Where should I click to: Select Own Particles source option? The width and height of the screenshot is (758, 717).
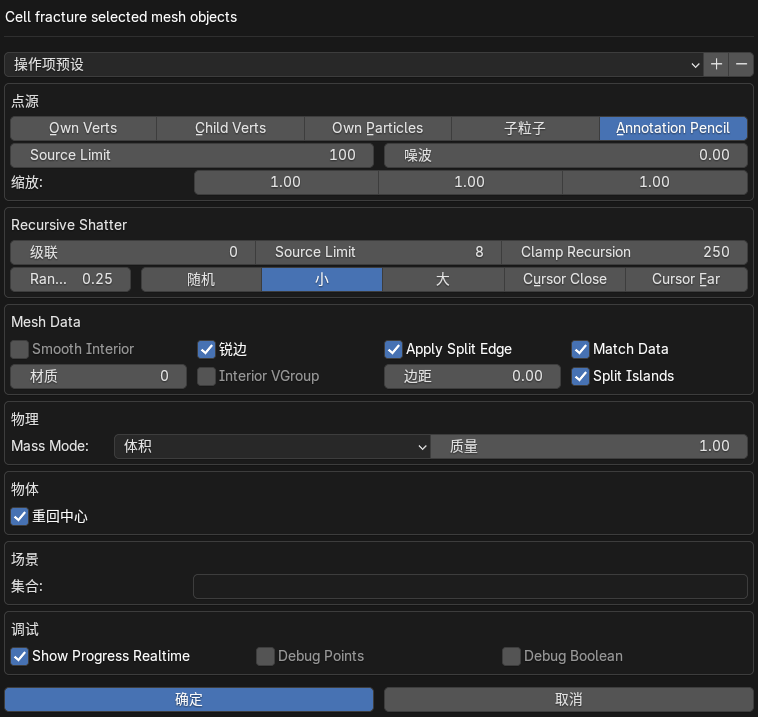coord(377,128)
